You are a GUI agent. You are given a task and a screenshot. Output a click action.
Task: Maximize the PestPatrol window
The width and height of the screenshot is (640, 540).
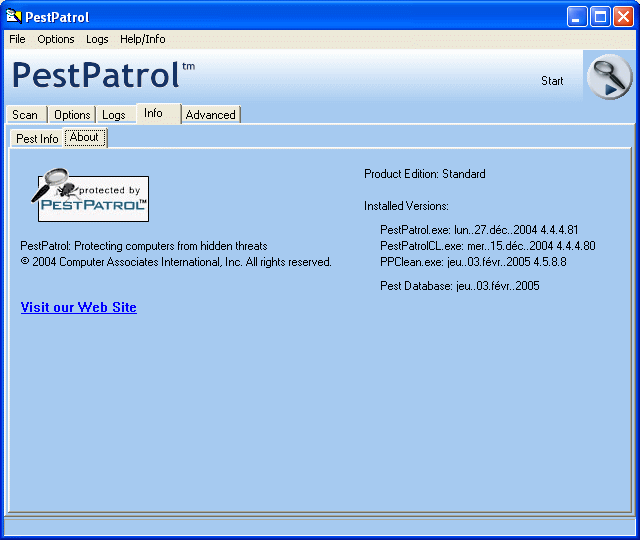[x=600, y=17]
